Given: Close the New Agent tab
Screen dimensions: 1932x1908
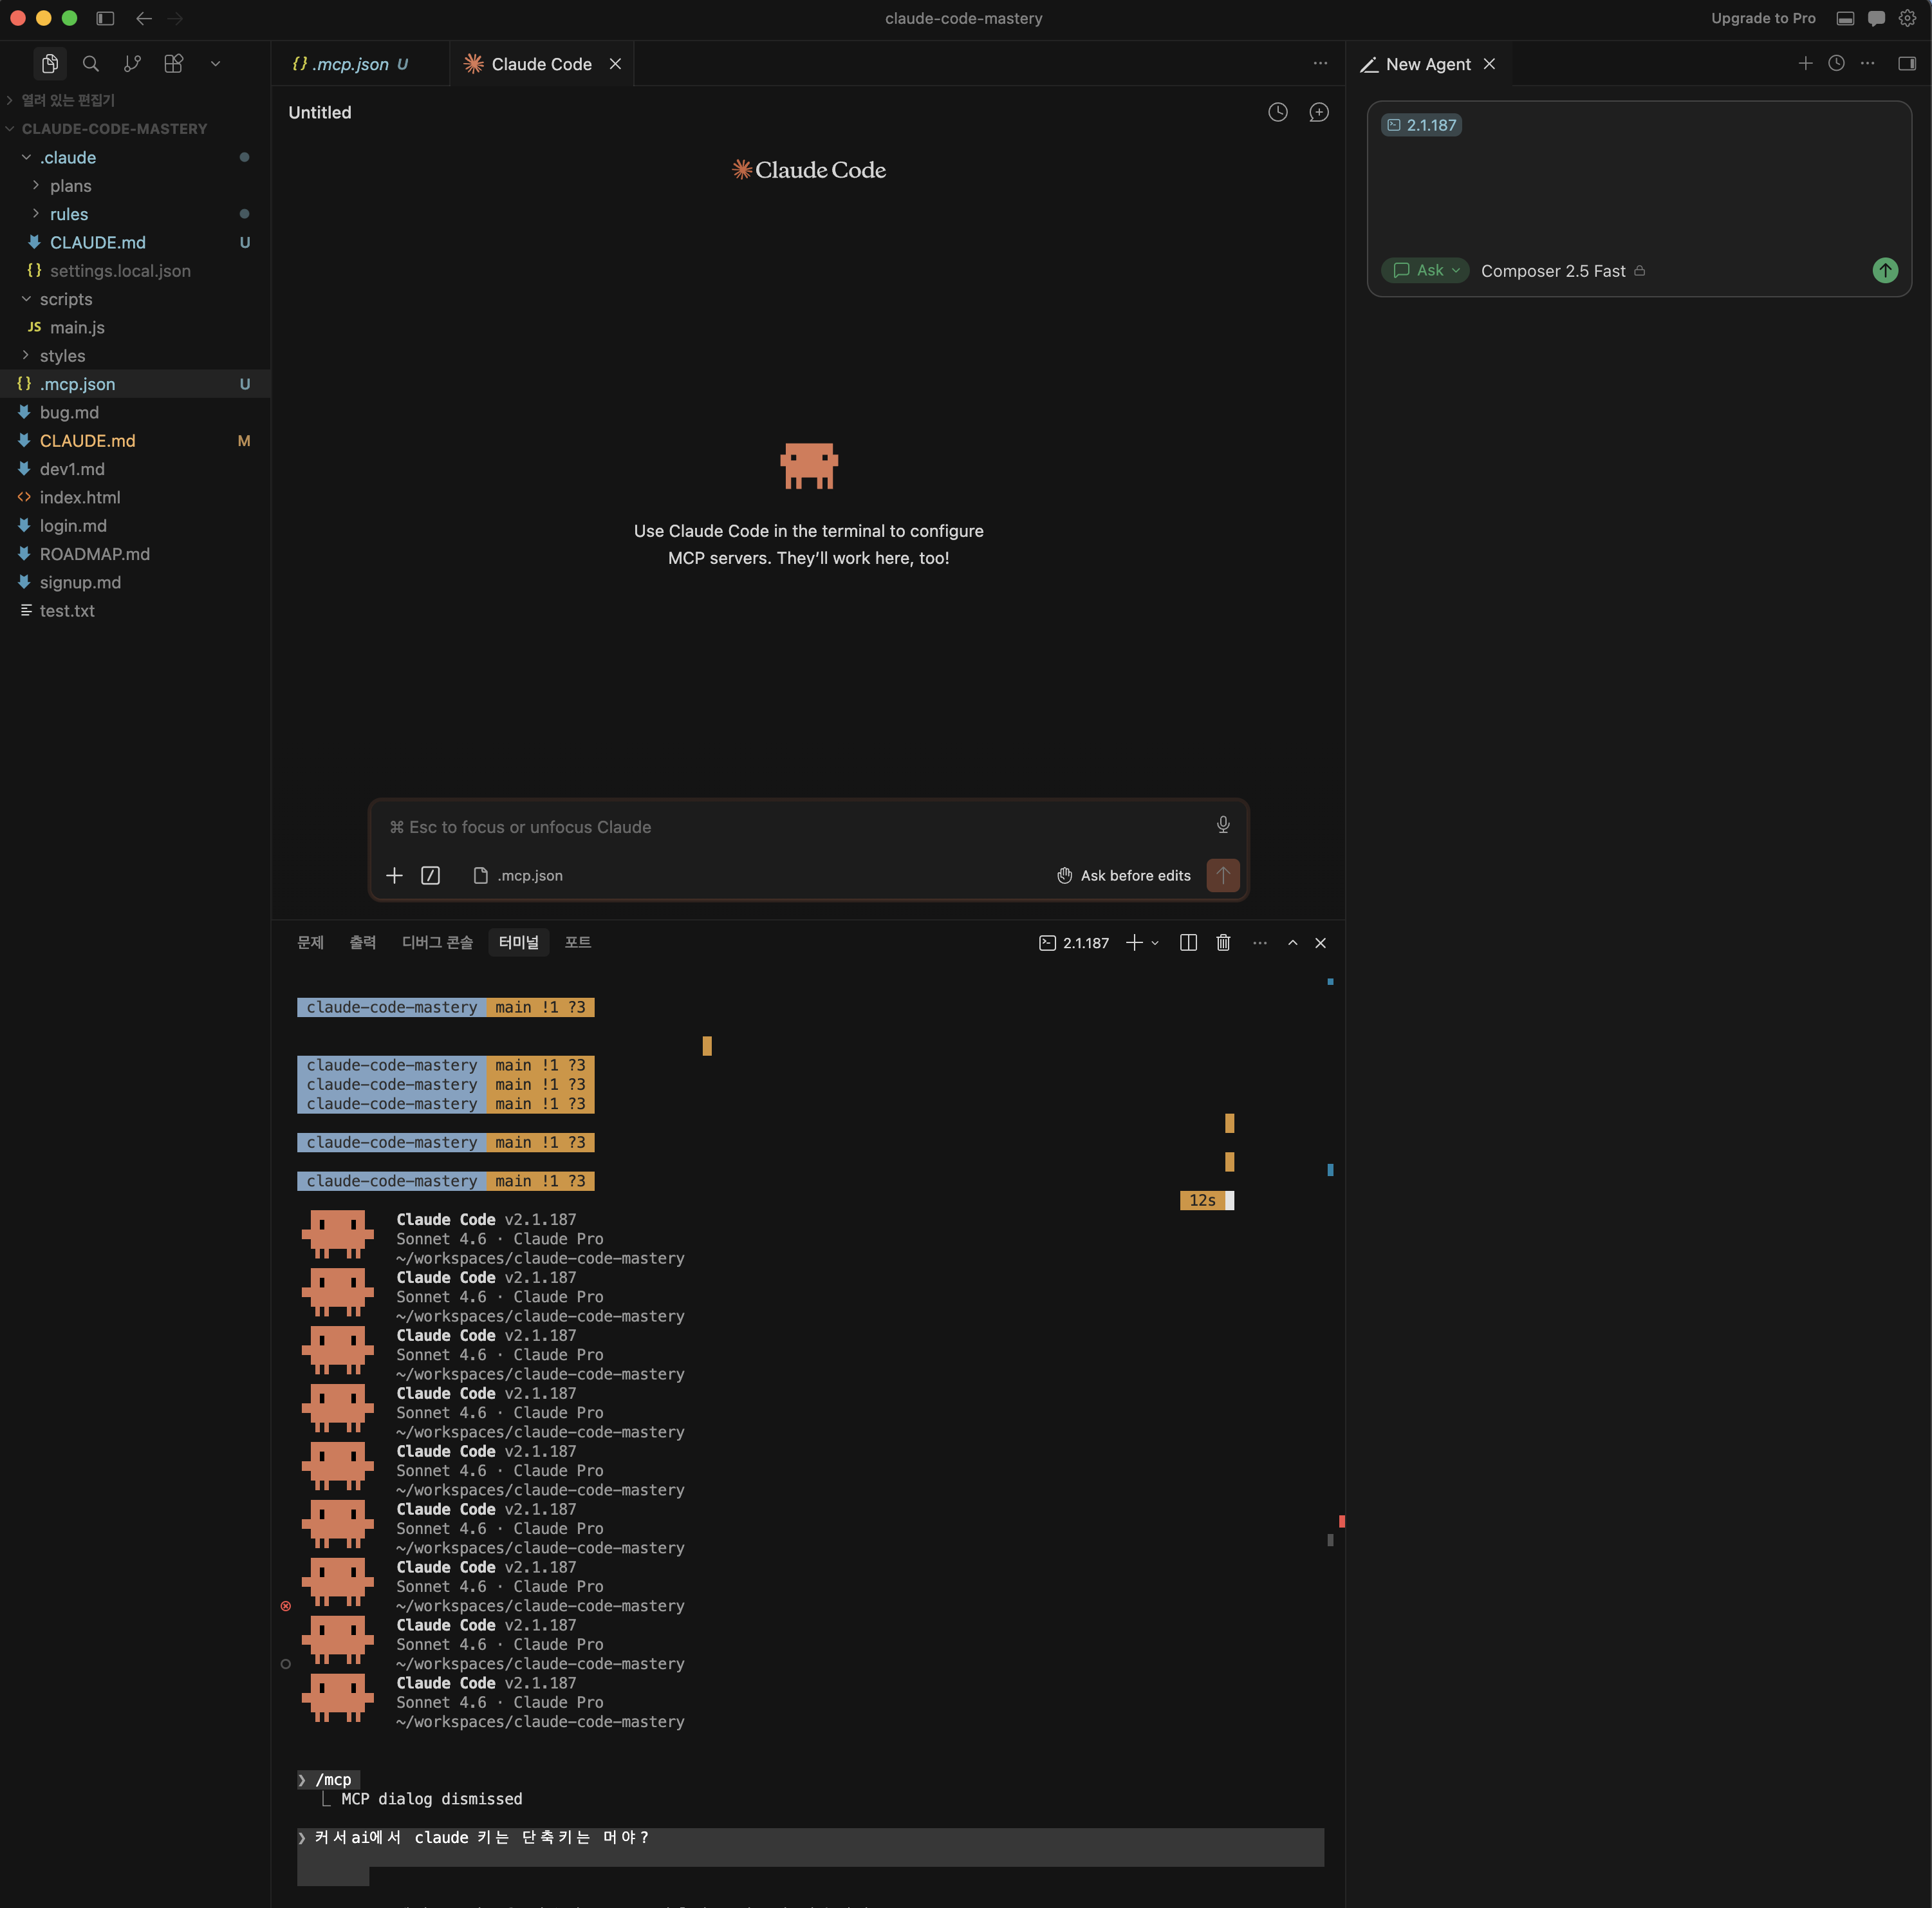Looking at the screenshot, I should 1490,64.
